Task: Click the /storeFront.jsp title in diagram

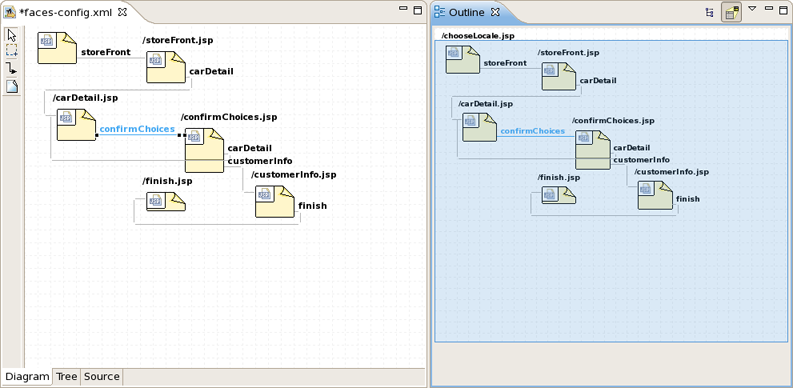Action: point(178,40)
